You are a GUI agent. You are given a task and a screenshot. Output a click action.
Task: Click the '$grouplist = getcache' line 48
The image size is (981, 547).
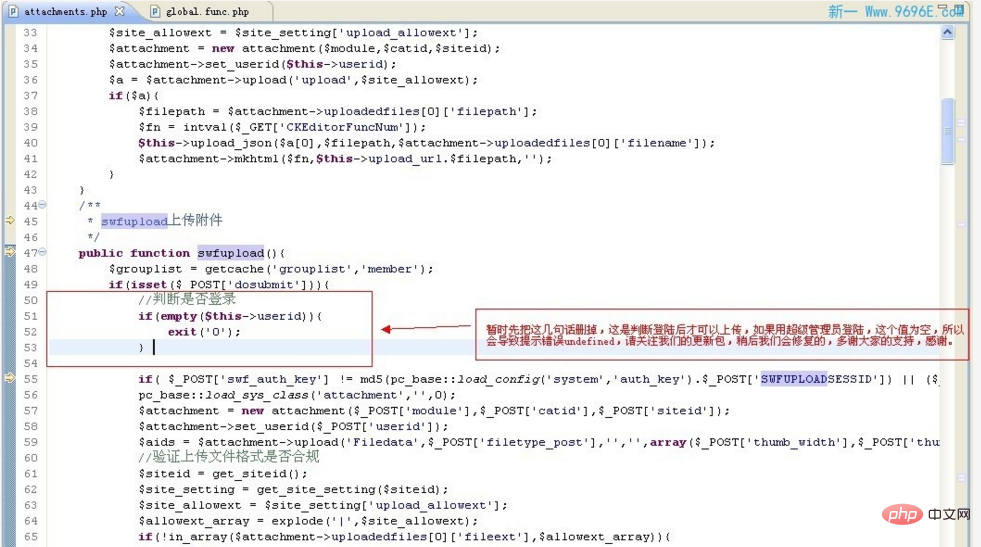271,268
